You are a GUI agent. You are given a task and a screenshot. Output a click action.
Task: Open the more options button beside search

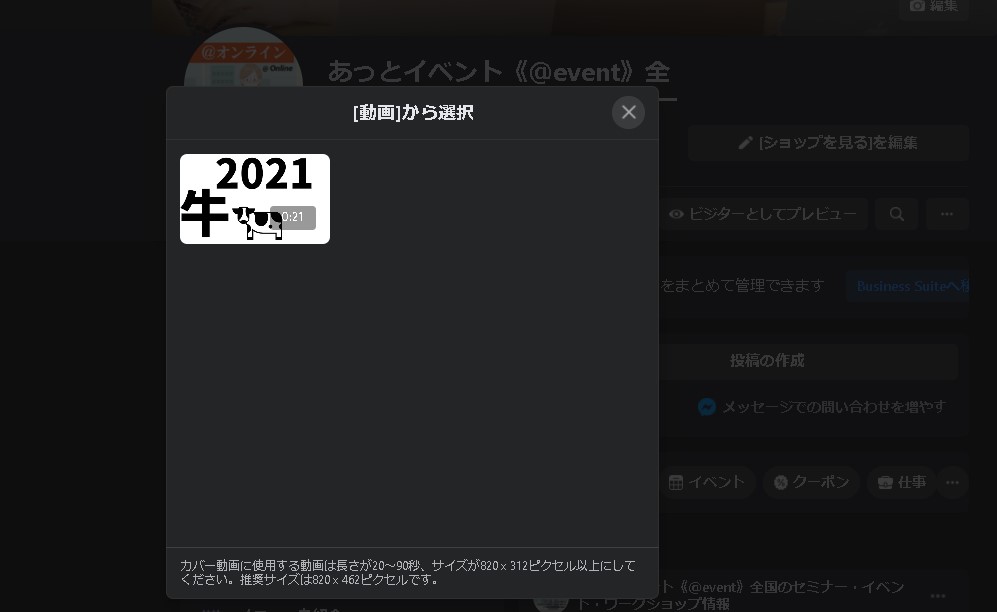tap(947, 214)
